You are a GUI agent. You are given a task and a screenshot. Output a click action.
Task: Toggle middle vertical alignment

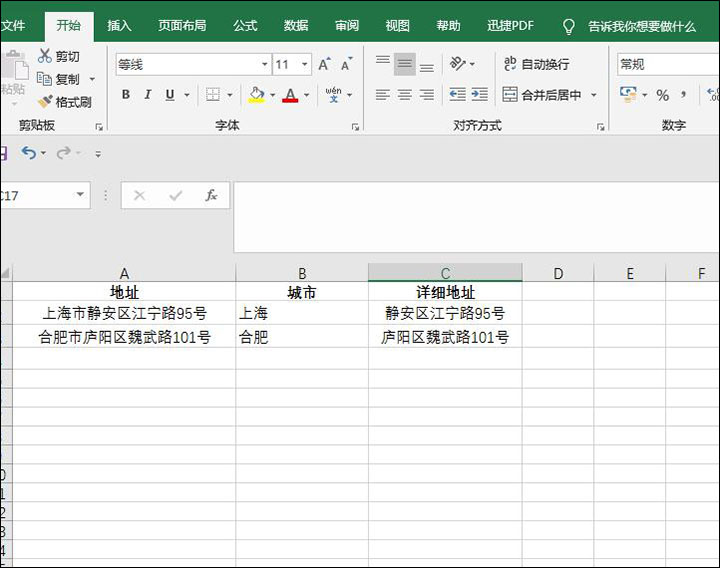click(405, 64)
